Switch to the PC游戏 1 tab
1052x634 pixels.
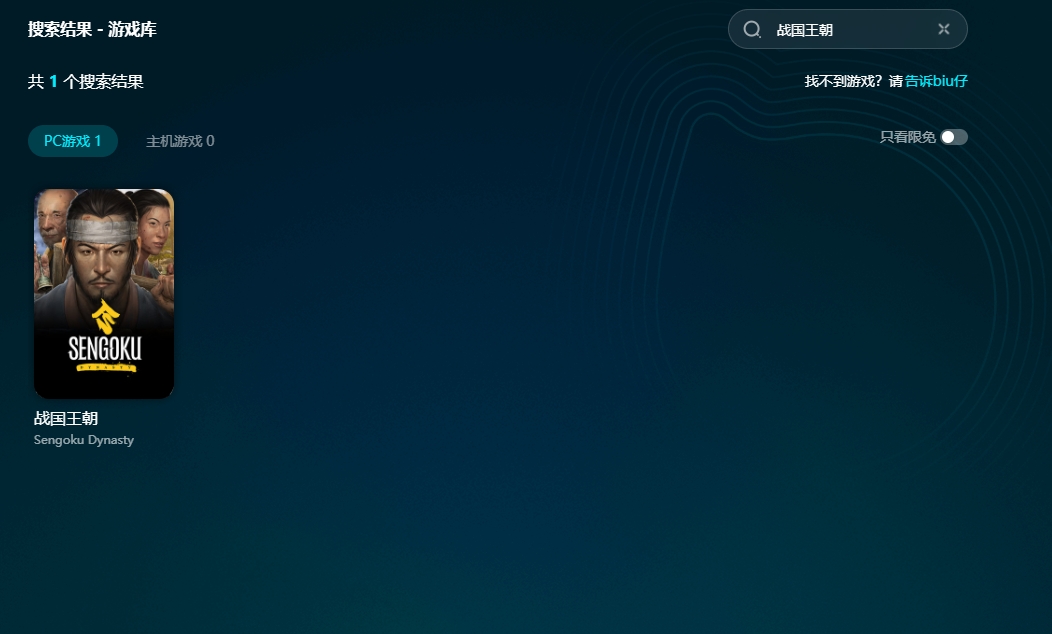pyautogui.click(x=72, y=141)
